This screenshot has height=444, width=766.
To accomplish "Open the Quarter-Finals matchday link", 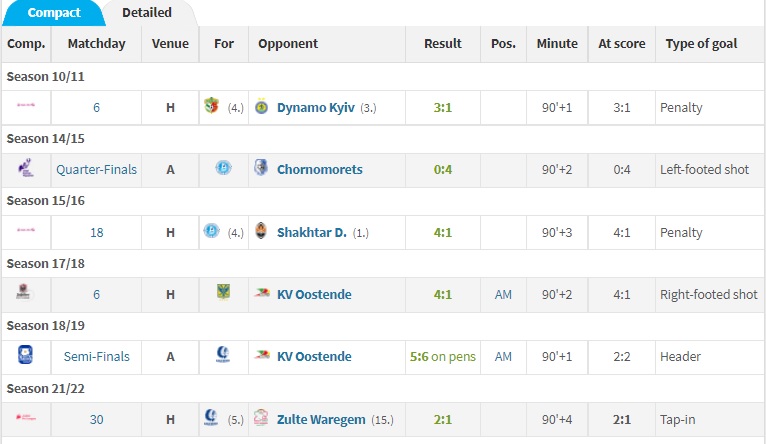I will (x=96, y=169).
